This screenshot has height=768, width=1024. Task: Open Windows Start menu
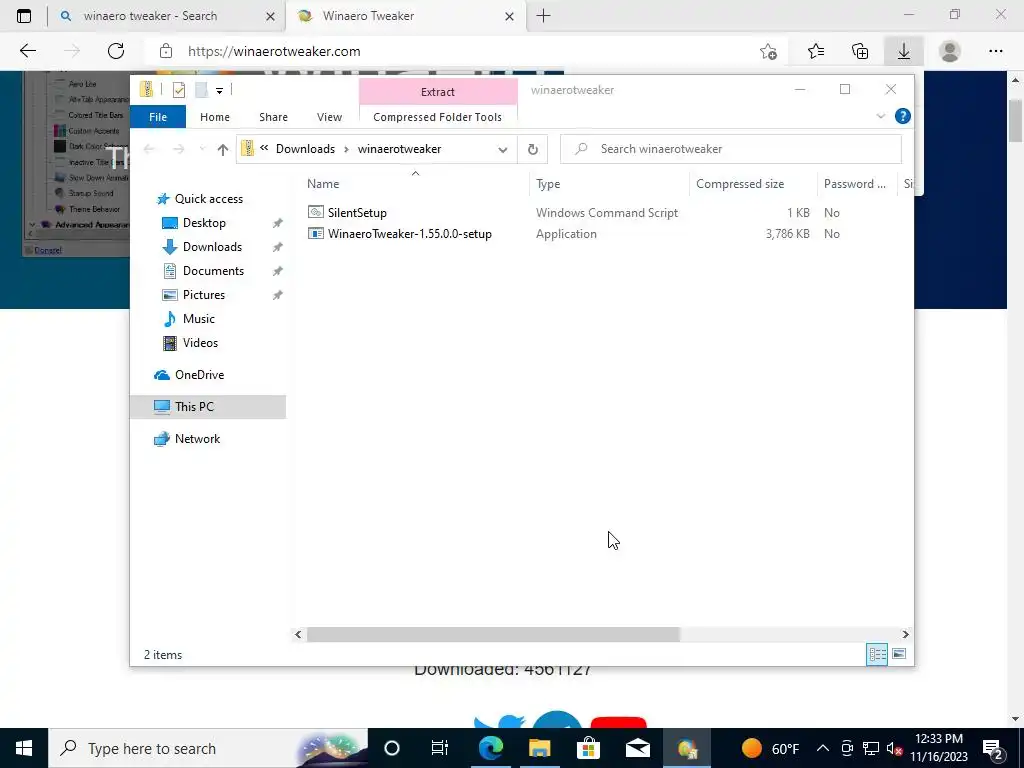click(24, 748)
